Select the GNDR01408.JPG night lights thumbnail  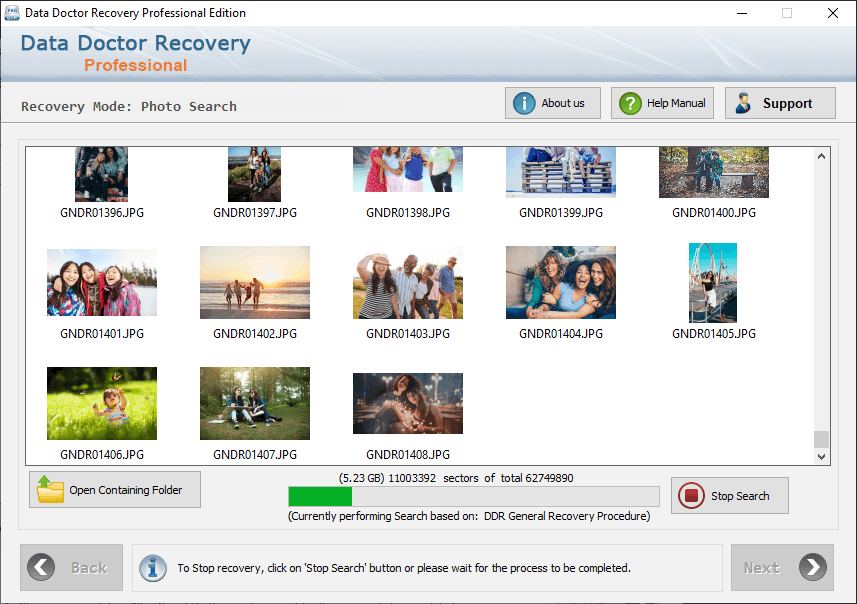(x=408, y=403)
